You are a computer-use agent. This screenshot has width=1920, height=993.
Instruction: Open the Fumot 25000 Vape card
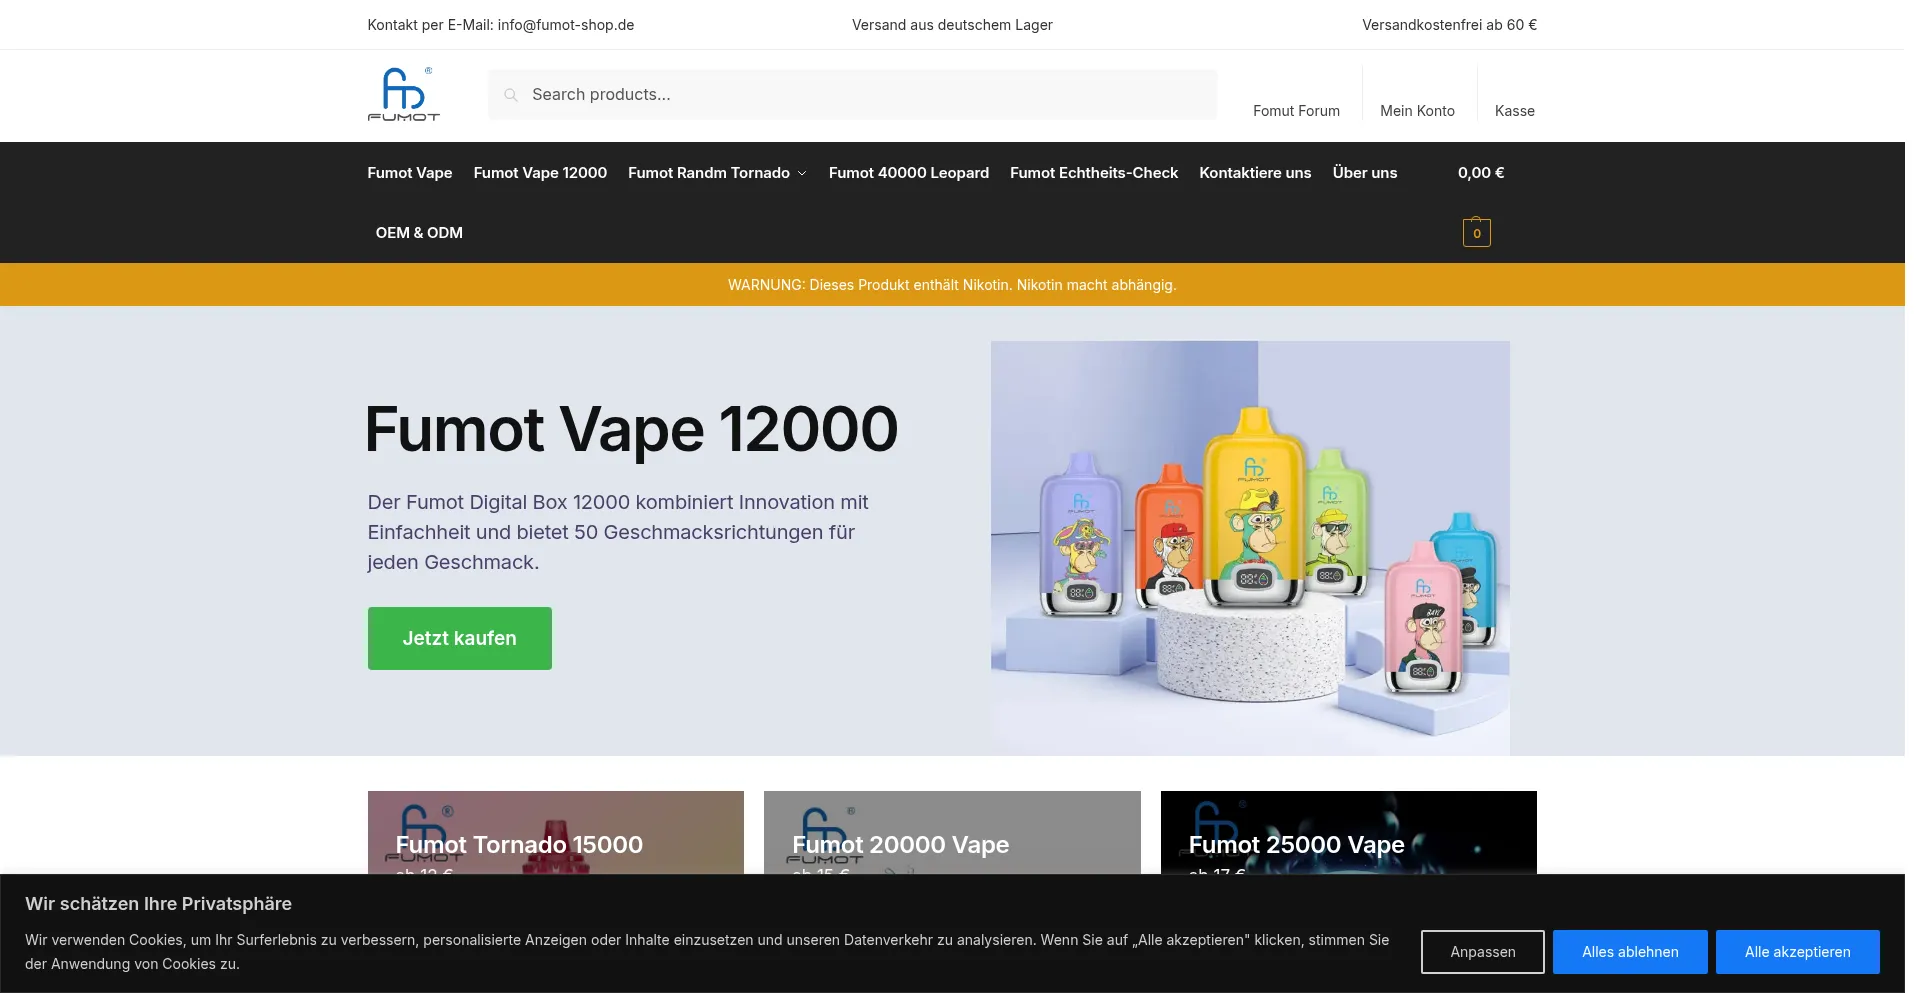pyautogui.click(x=1348, y=833)
